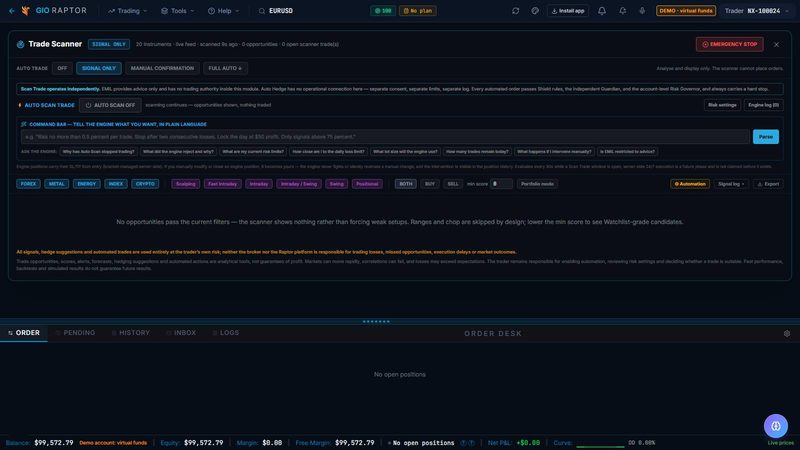This screenshot has height=450, width=800.
Task: Switch to the ORDER tab
Action: pos(24,333)
